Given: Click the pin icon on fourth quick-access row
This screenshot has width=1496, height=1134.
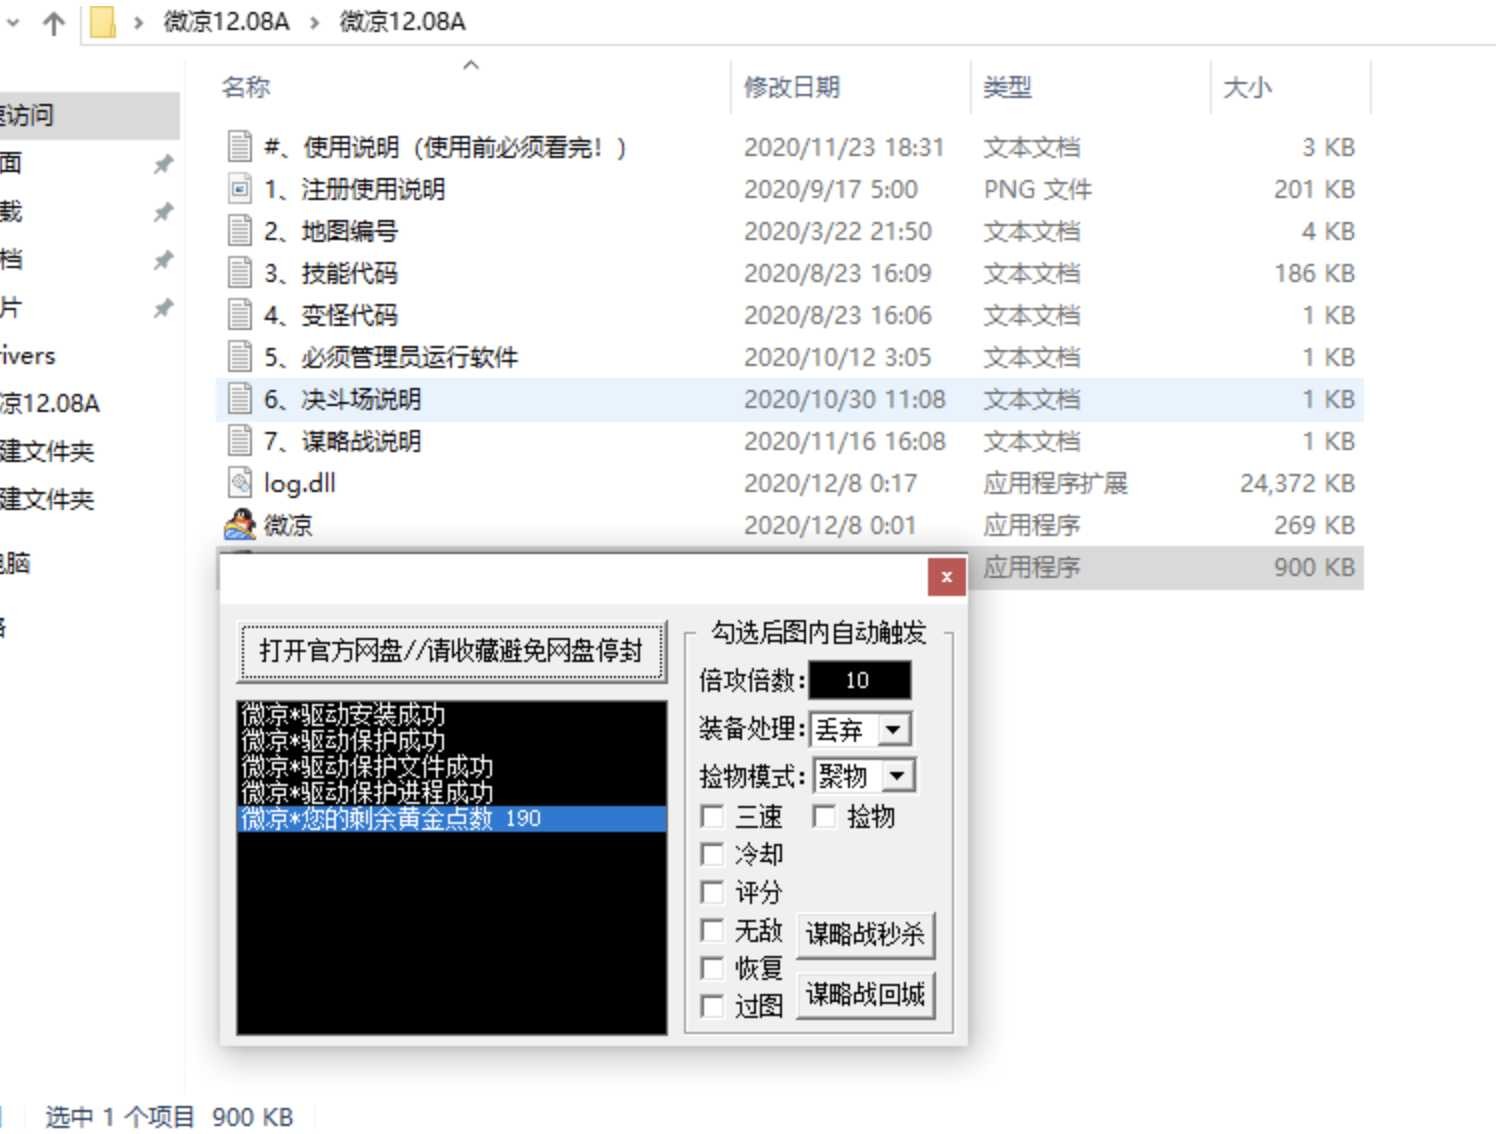Looking at the screenshot, I should (x=163, y=308).
